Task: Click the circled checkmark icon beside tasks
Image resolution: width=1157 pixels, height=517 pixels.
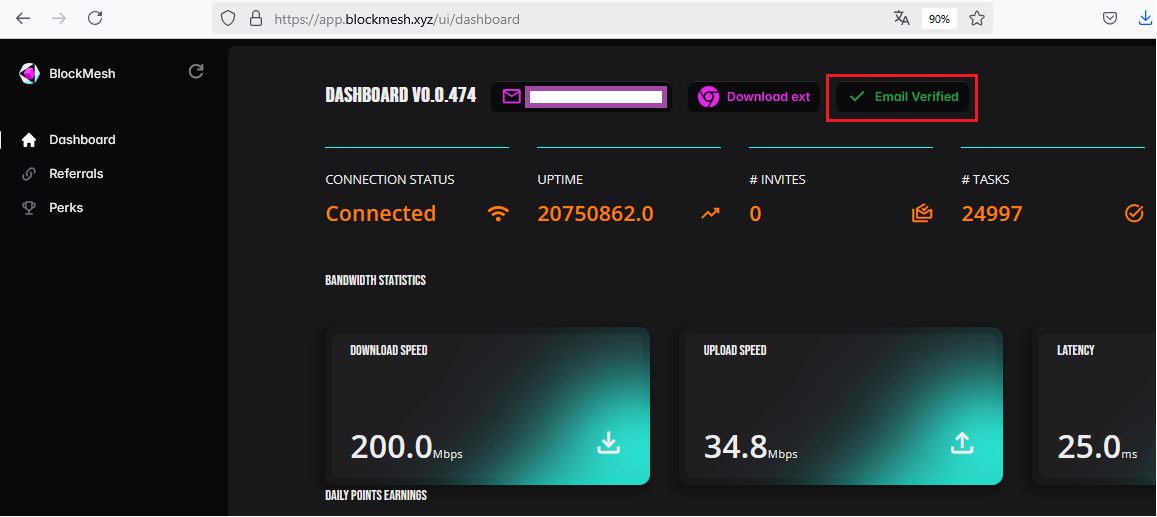Action: (x=1133, y=213)
